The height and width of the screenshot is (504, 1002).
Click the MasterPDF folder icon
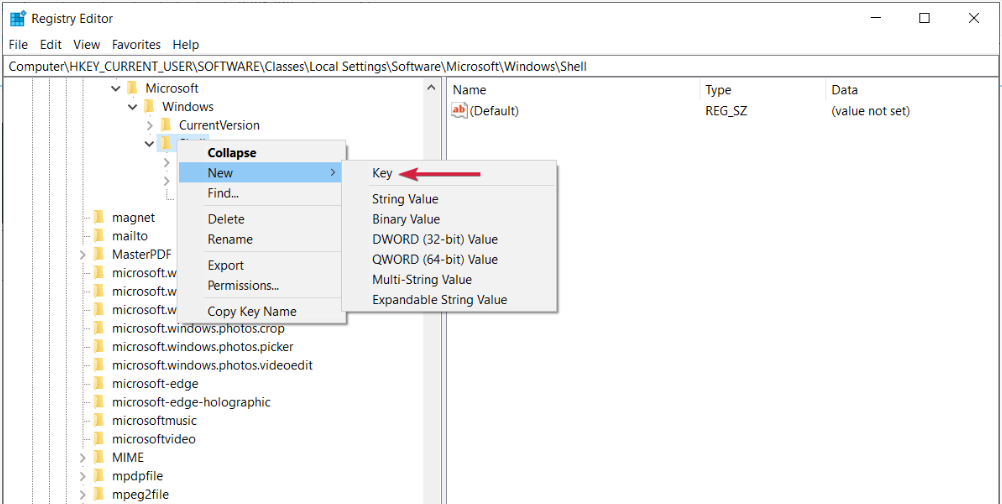[x=98, y=254]
